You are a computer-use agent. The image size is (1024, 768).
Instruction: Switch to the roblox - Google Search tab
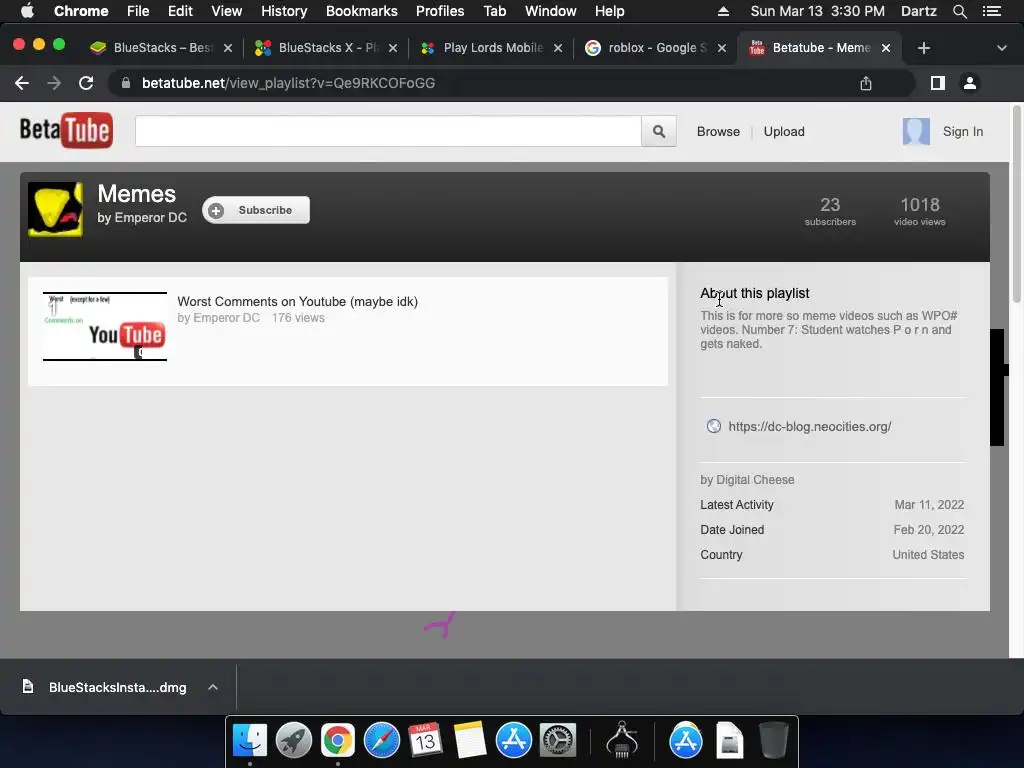tap(656, 48)
